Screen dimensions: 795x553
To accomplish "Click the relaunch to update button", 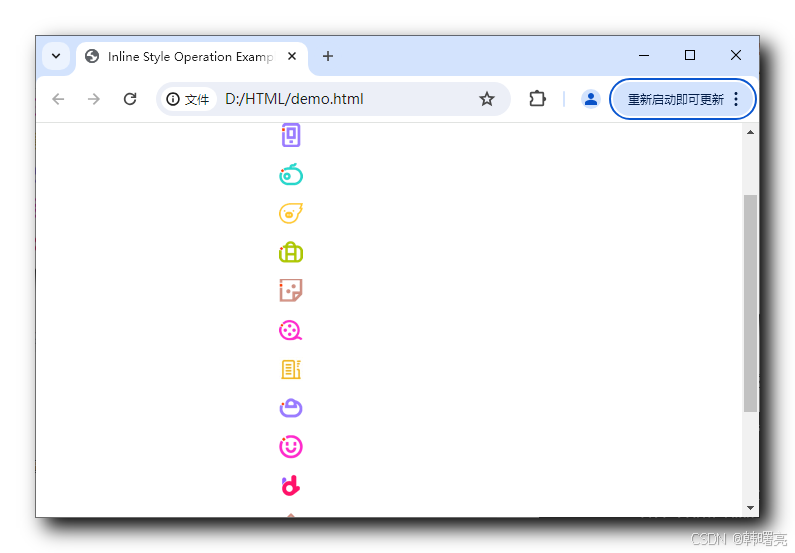I will tap(675, 99).
